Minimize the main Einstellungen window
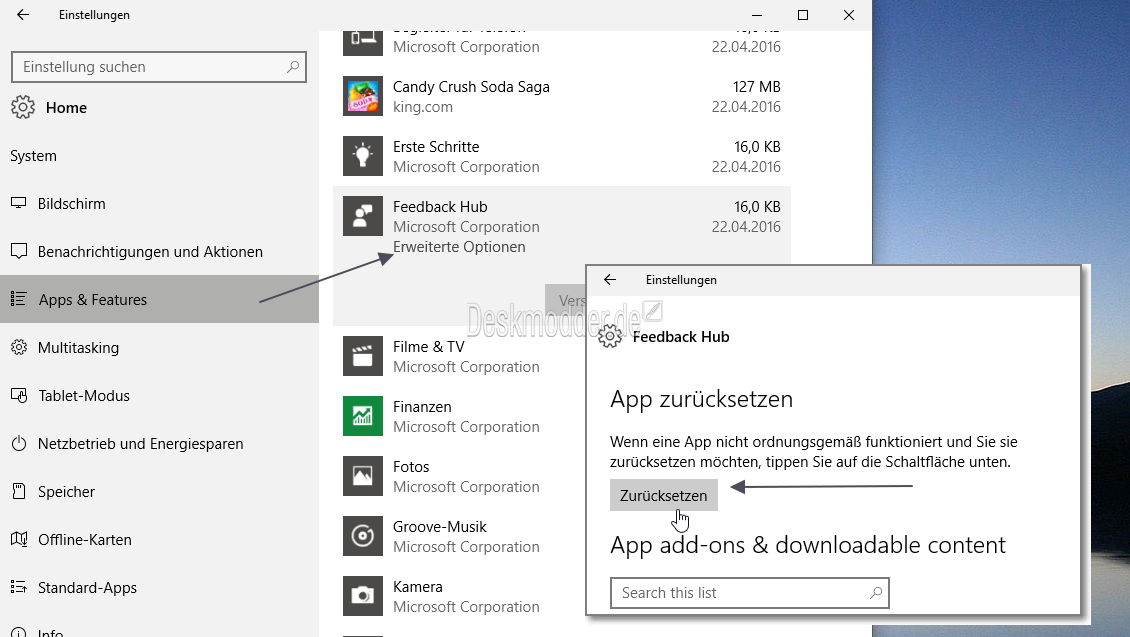This screenshot has height=637, width=1130. (757, 14)
